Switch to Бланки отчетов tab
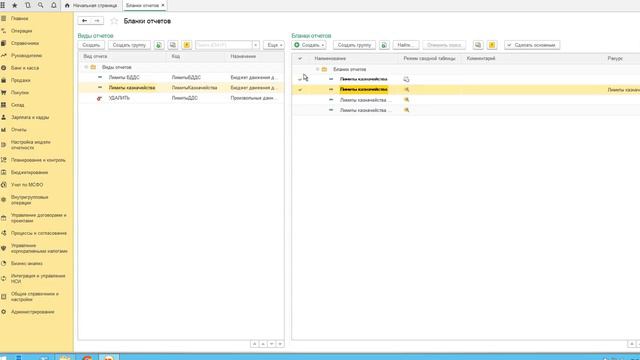This screenshot has width=640, height=360. tap(142, 5)
